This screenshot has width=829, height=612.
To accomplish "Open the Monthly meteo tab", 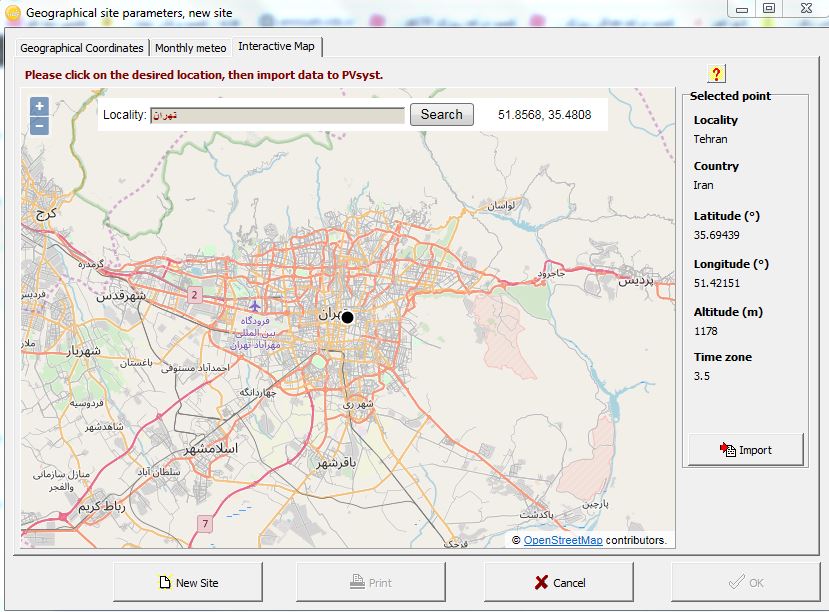I will (191, 48).
